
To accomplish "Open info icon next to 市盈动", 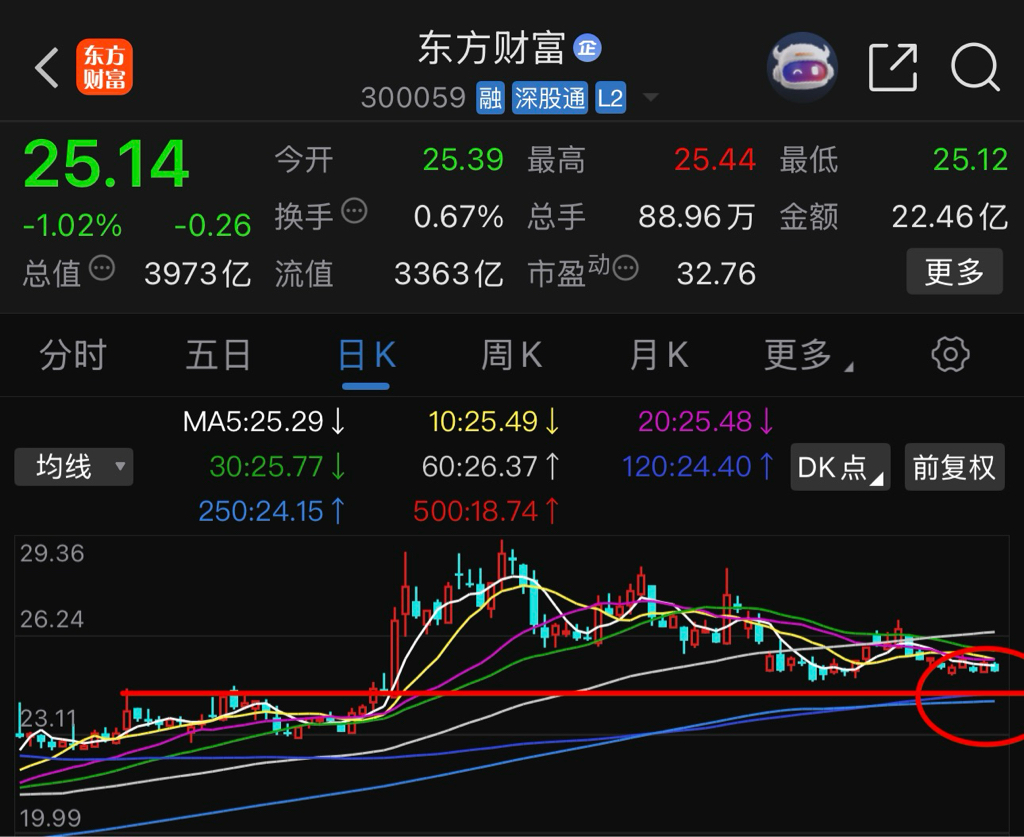I will (626, 268).
